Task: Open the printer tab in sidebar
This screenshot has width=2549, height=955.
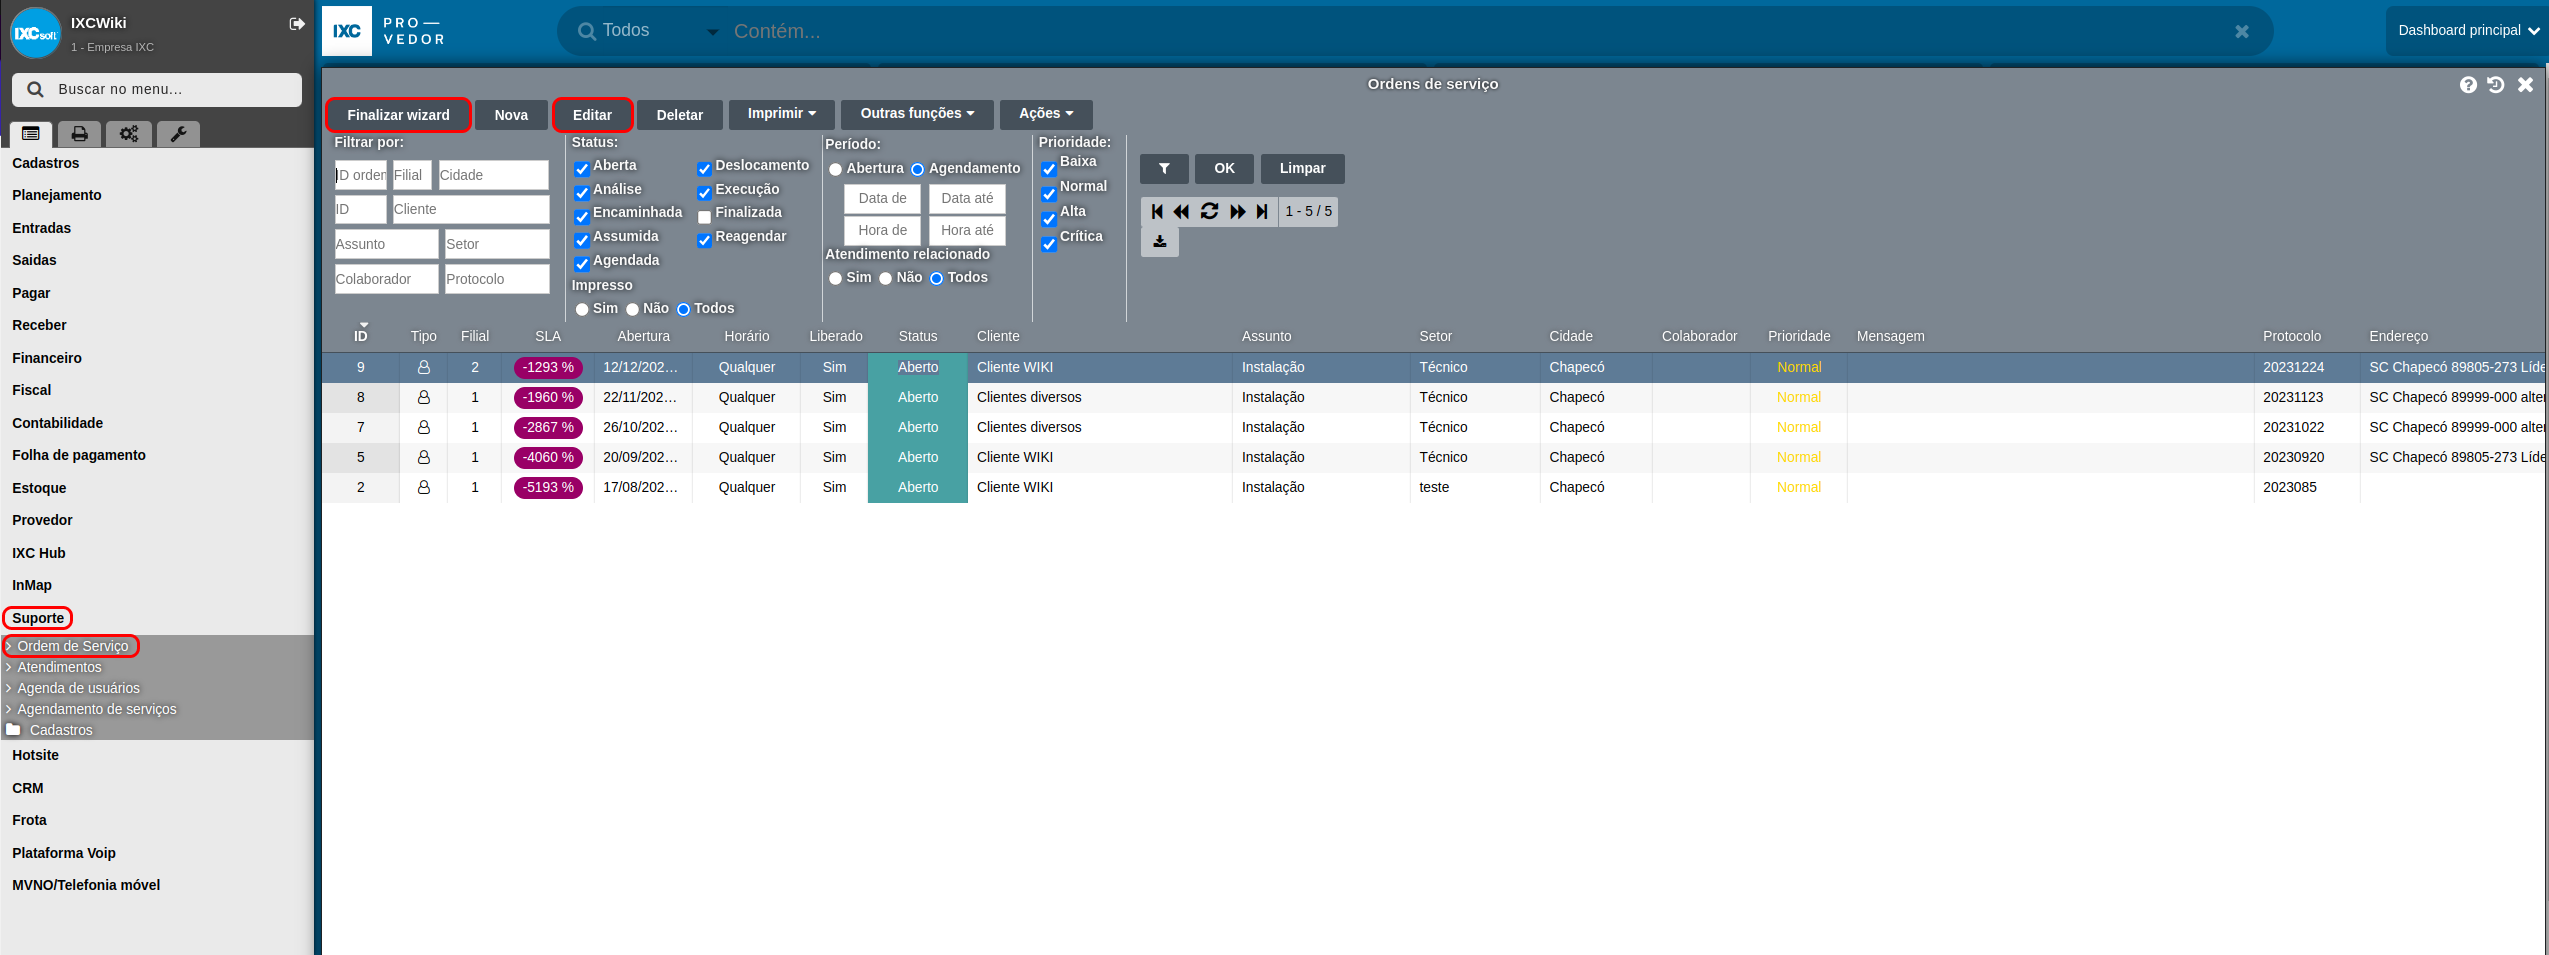Action: 79,133
